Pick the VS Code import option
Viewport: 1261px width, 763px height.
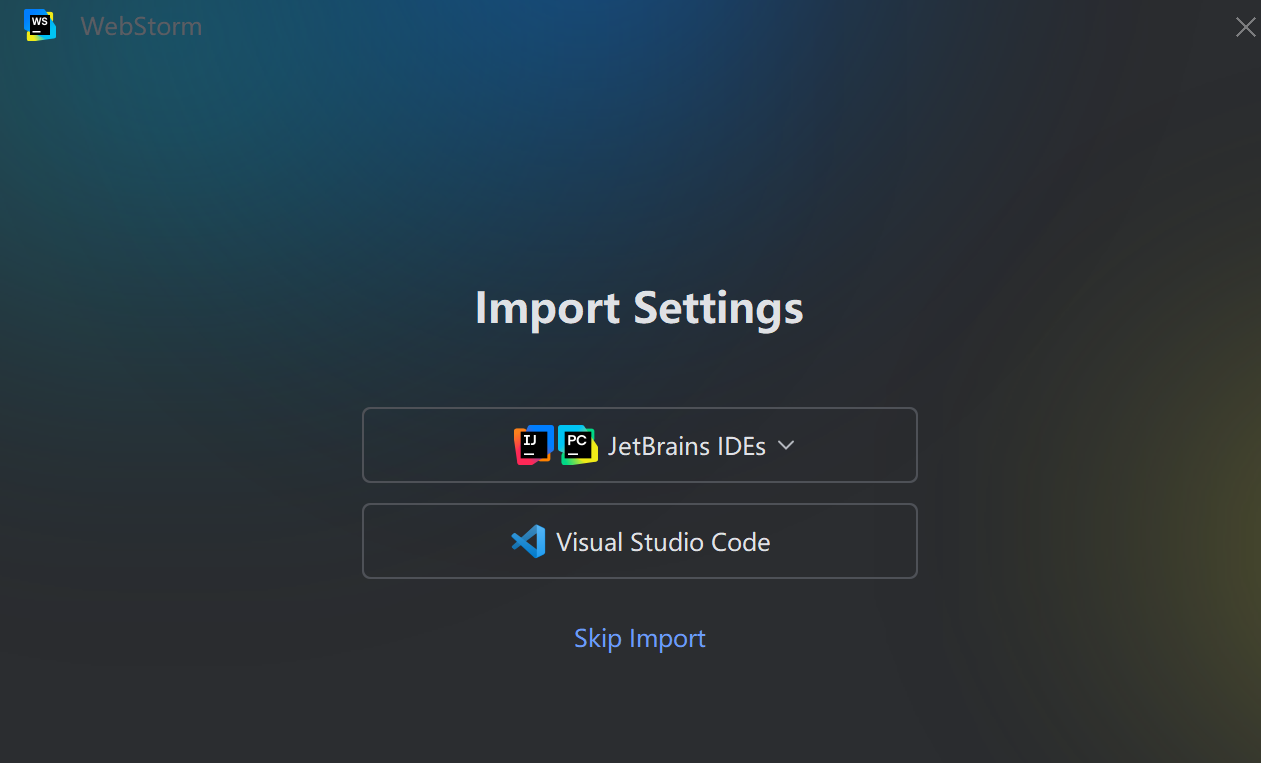(x=640, y=541)
